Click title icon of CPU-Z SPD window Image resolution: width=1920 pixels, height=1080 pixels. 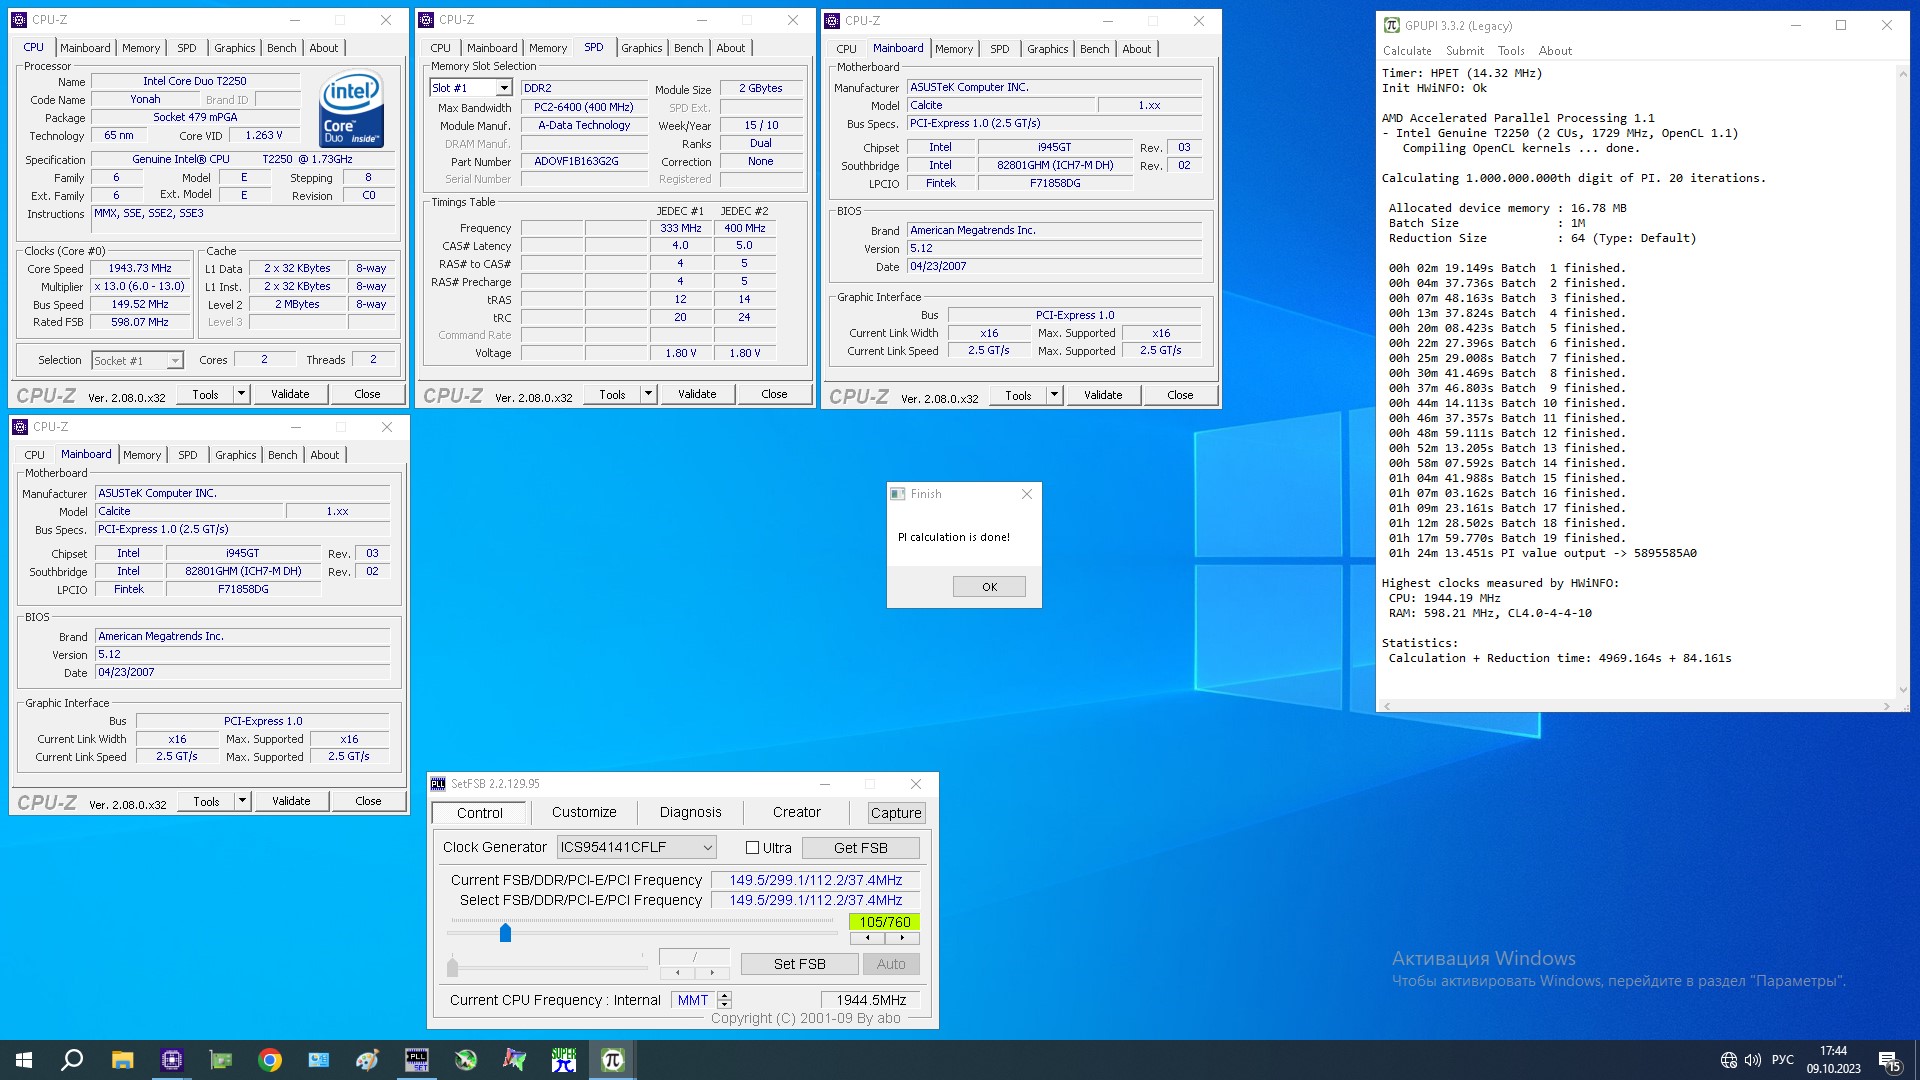click(426, 19)
